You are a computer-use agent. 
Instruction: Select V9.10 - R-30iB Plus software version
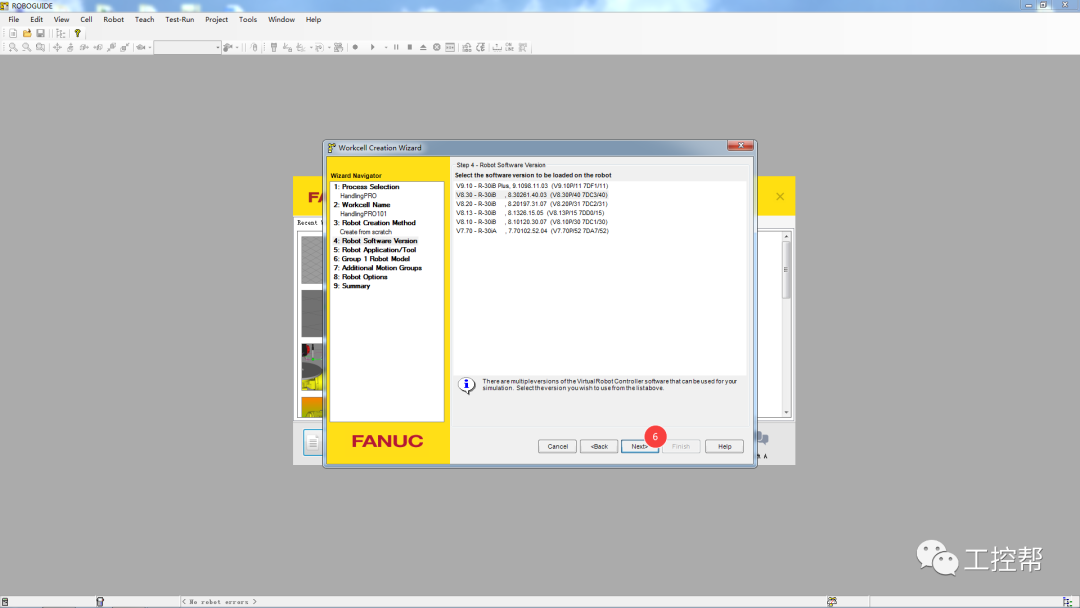coord(532,186)
